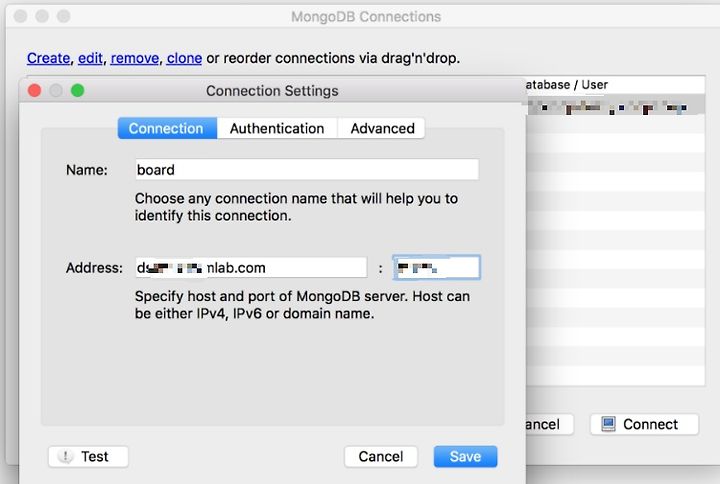
Task: Select the Connection tab
Action: 167,128
